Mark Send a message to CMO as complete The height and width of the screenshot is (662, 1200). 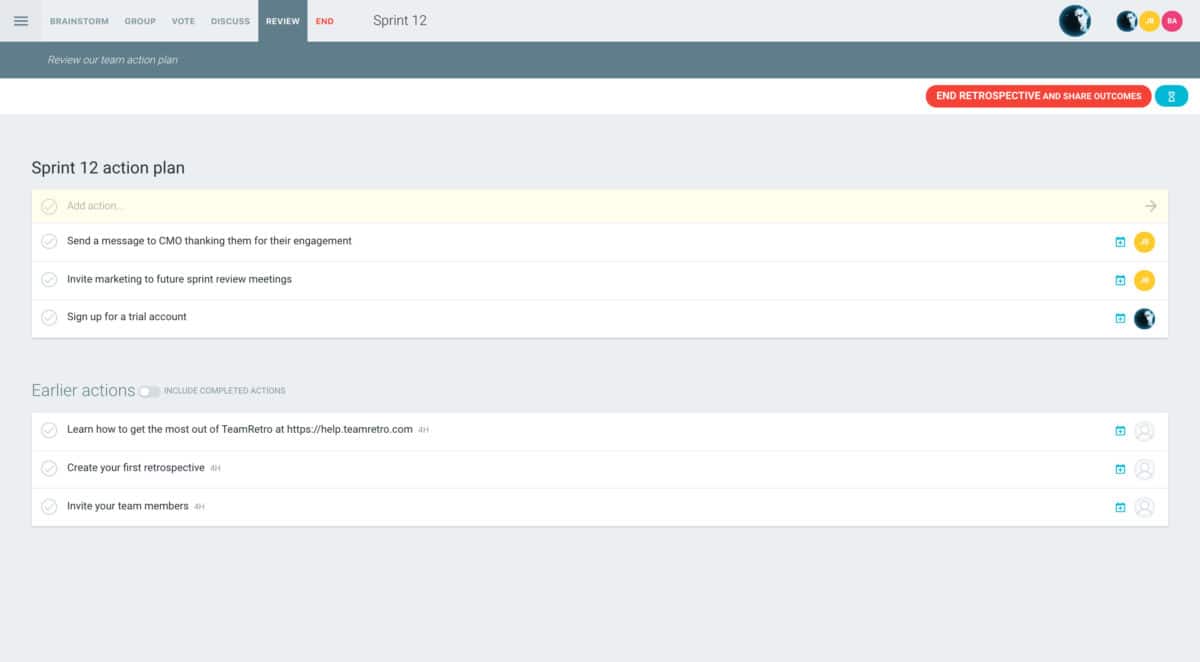click(49, 242)
